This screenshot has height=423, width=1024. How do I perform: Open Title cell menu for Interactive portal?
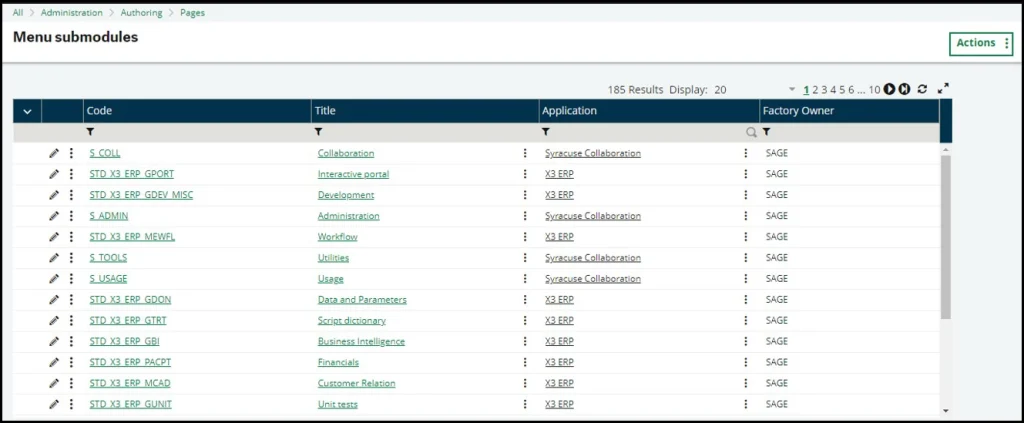pos(525,174)
